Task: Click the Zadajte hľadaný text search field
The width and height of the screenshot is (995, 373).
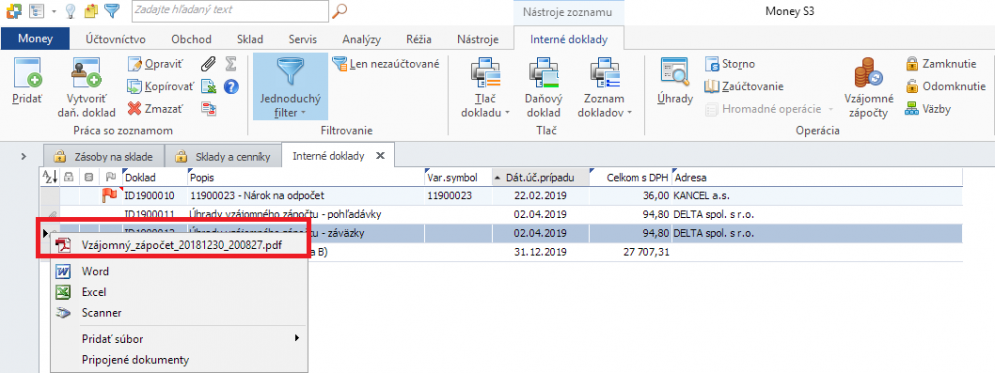Action: pos(230,10)
